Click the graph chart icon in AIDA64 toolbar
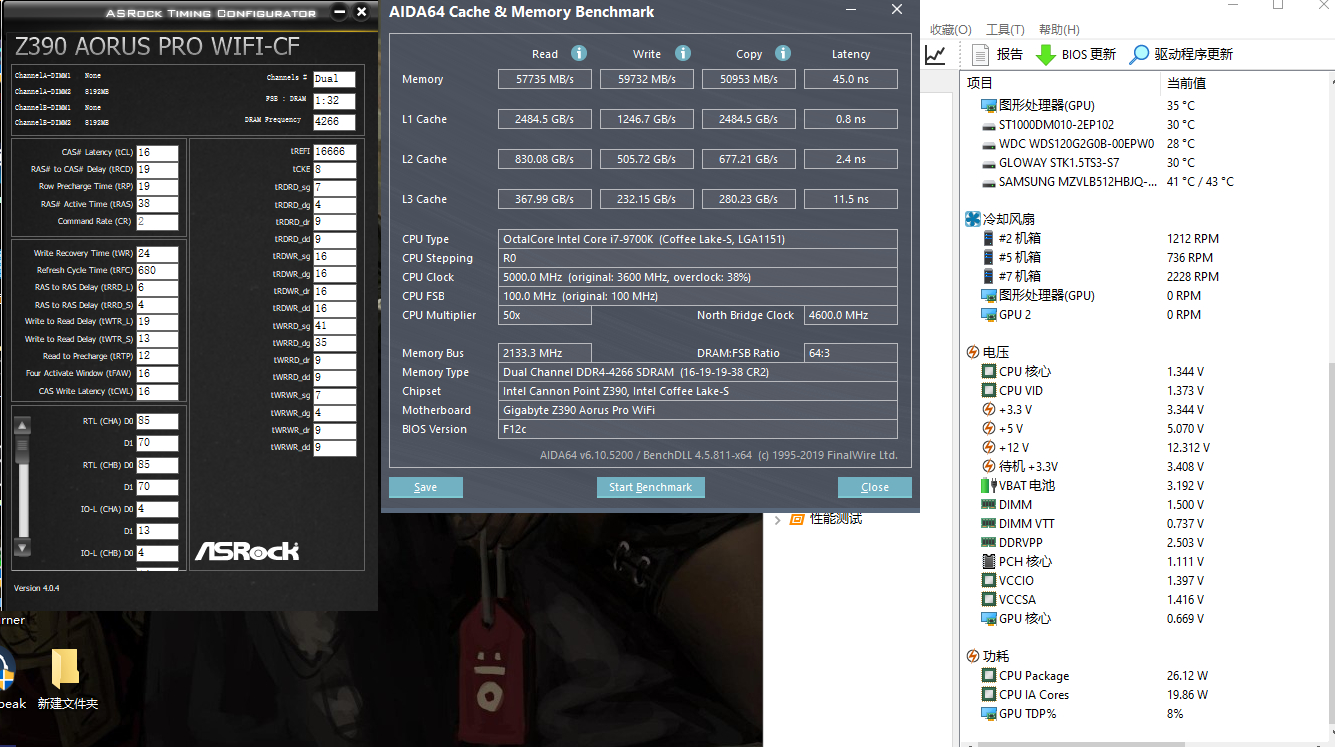1335x747 pixels. click(x=935, y=54)
